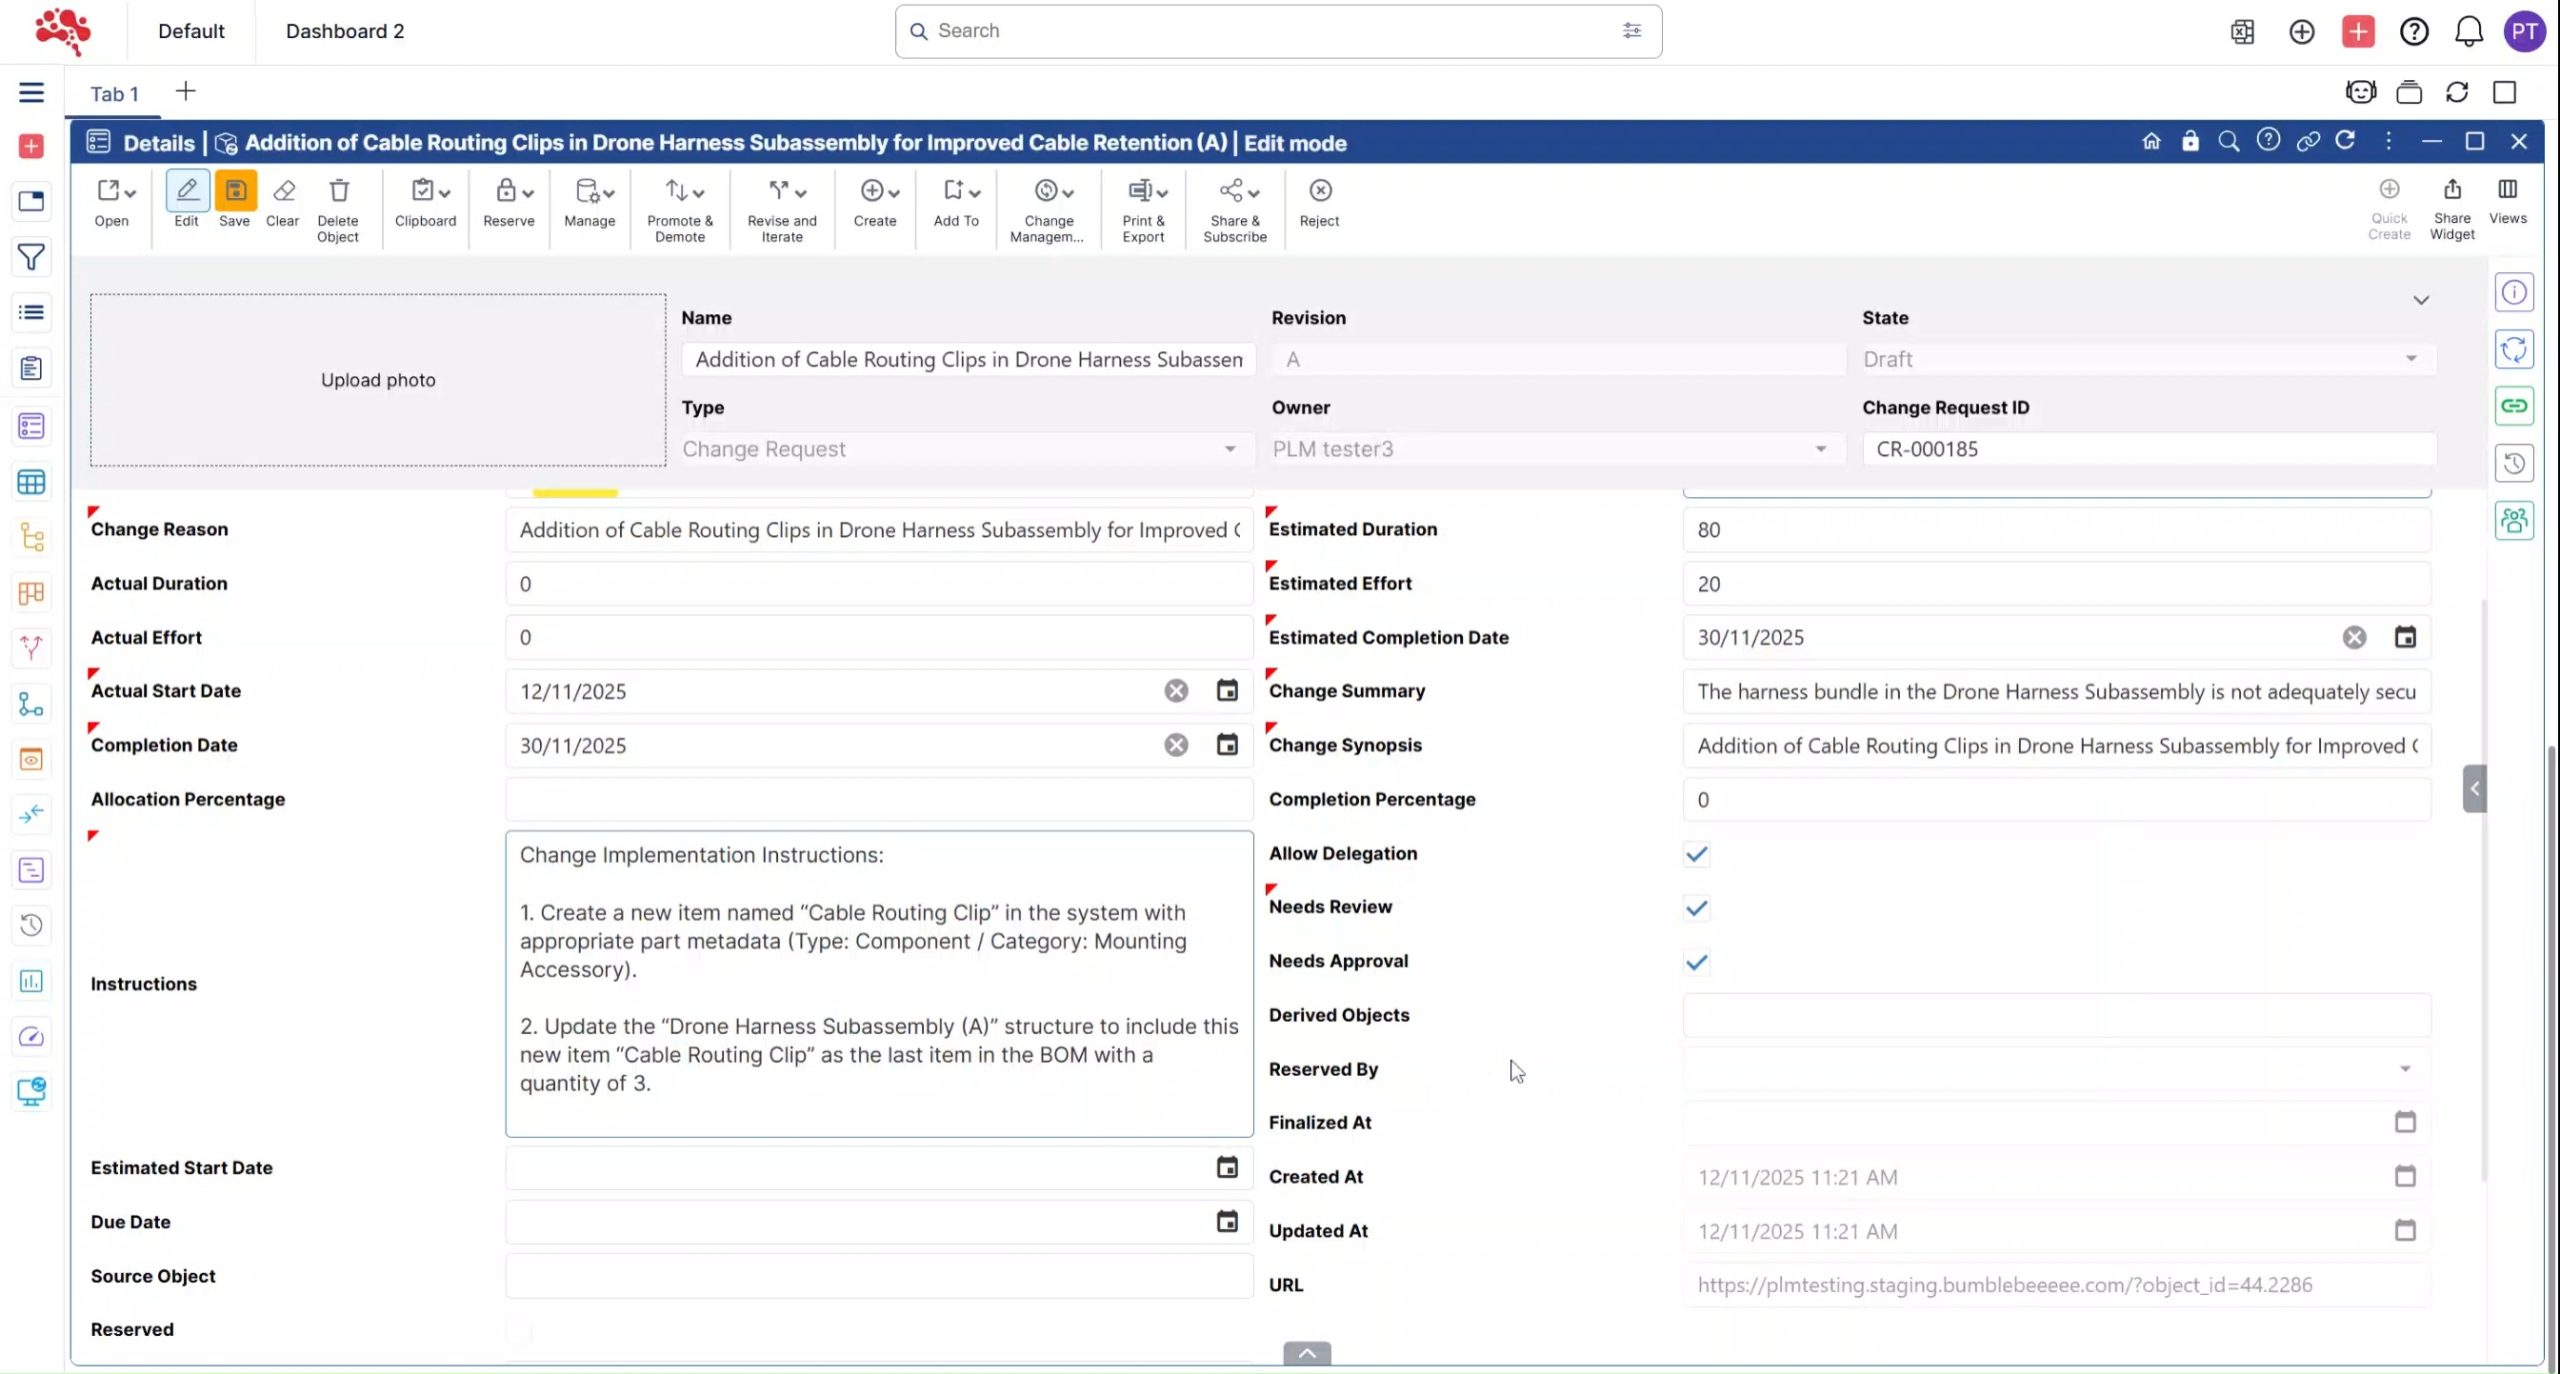Viewport: 2560px width, 1374px height.
Task: Click the Estimated Duration input field
Action: click(2056, 530)
